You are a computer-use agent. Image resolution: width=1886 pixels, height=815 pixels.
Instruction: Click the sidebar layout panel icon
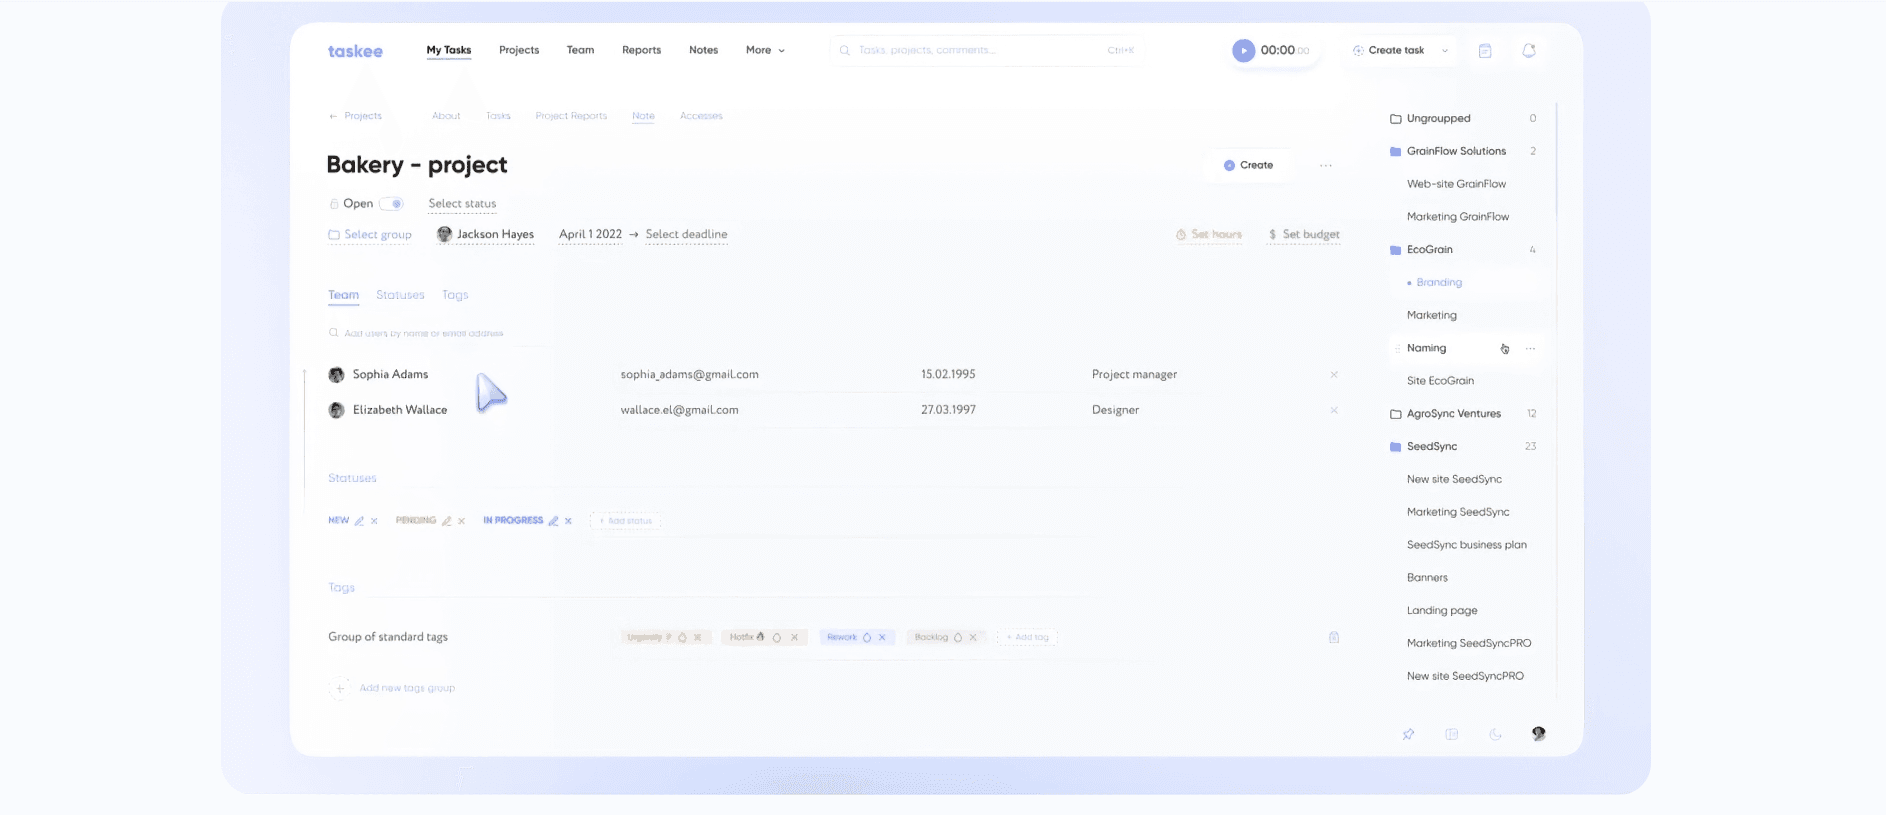point(1452,734)
